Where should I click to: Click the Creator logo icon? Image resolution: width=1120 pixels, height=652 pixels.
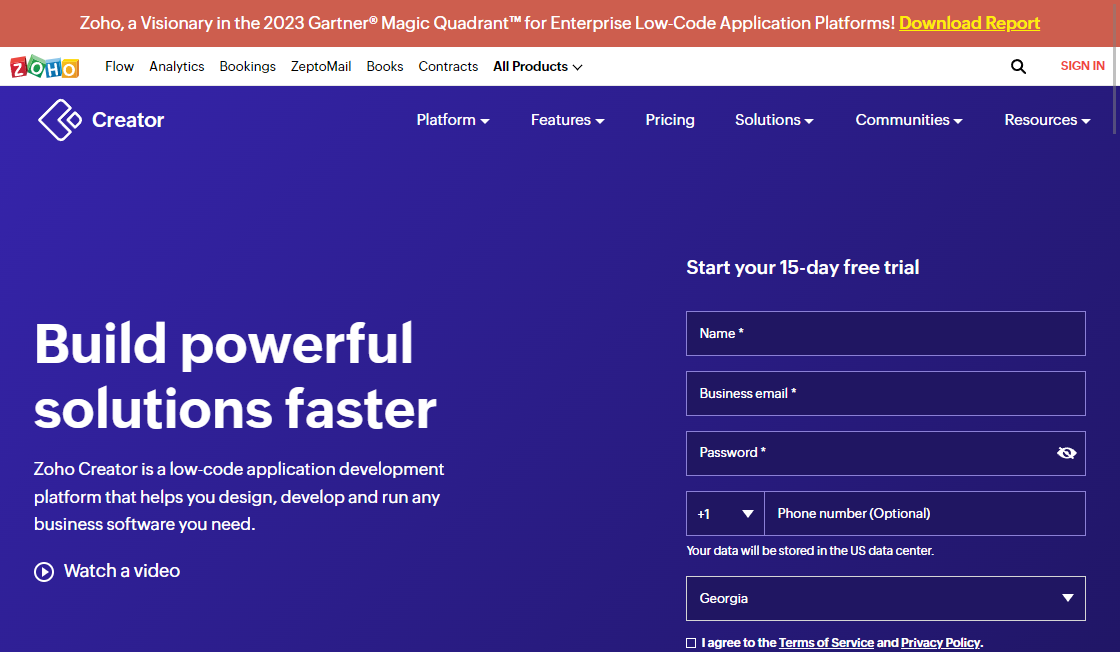coord(59,120)
